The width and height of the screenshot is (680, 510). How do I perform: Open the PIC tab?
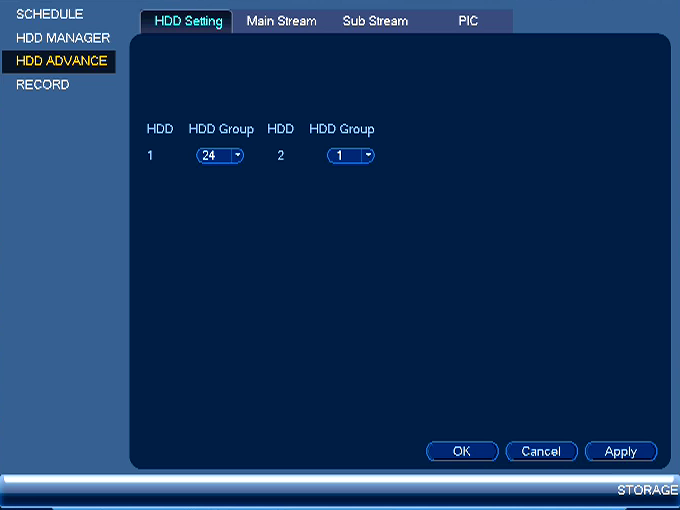pyautogui.click(x=468, y=21)
